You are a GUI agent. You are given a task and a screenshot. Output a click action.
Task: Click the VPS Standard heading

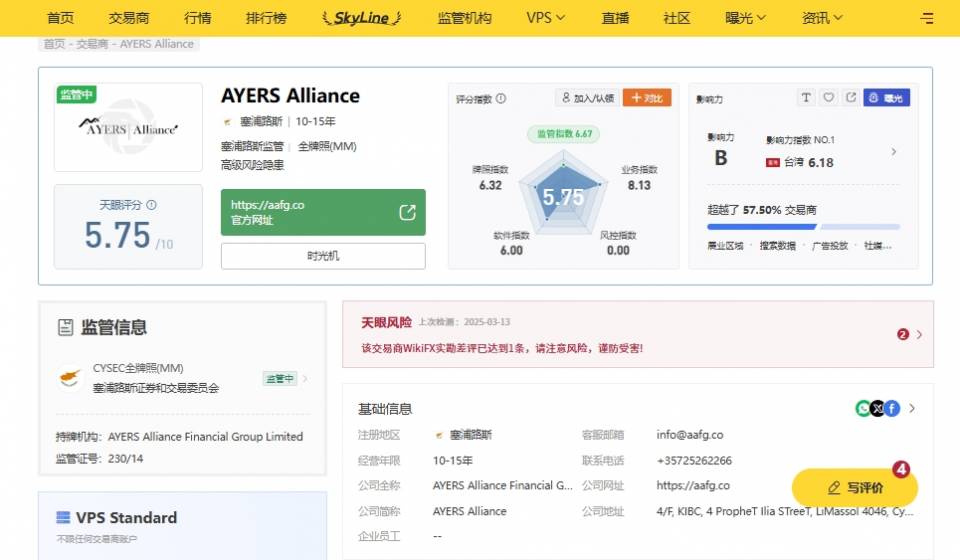click(126, 518)
